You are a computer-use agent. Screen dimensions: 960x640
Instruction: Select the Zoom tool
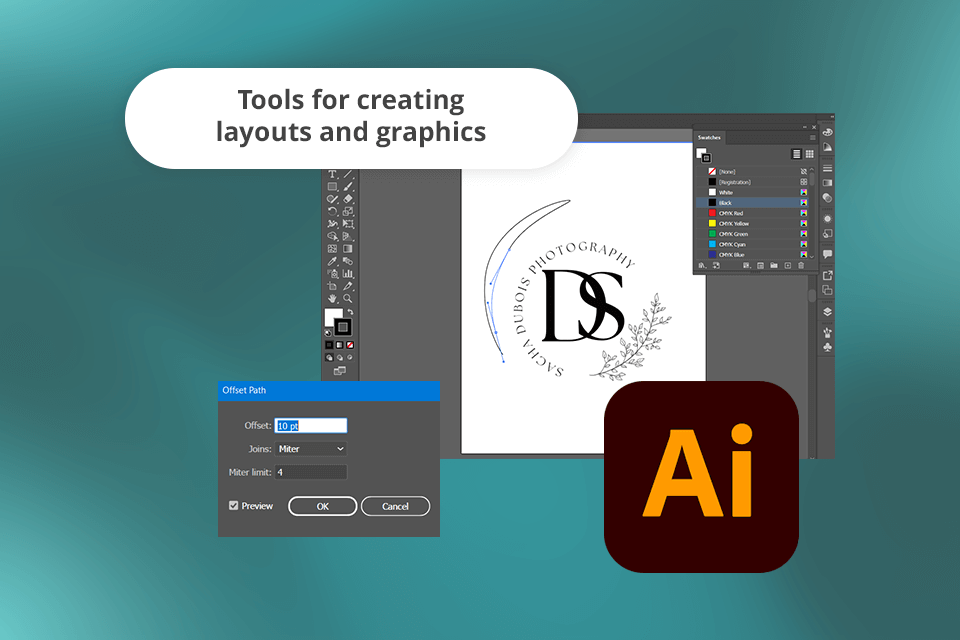(x=348, y=299)
